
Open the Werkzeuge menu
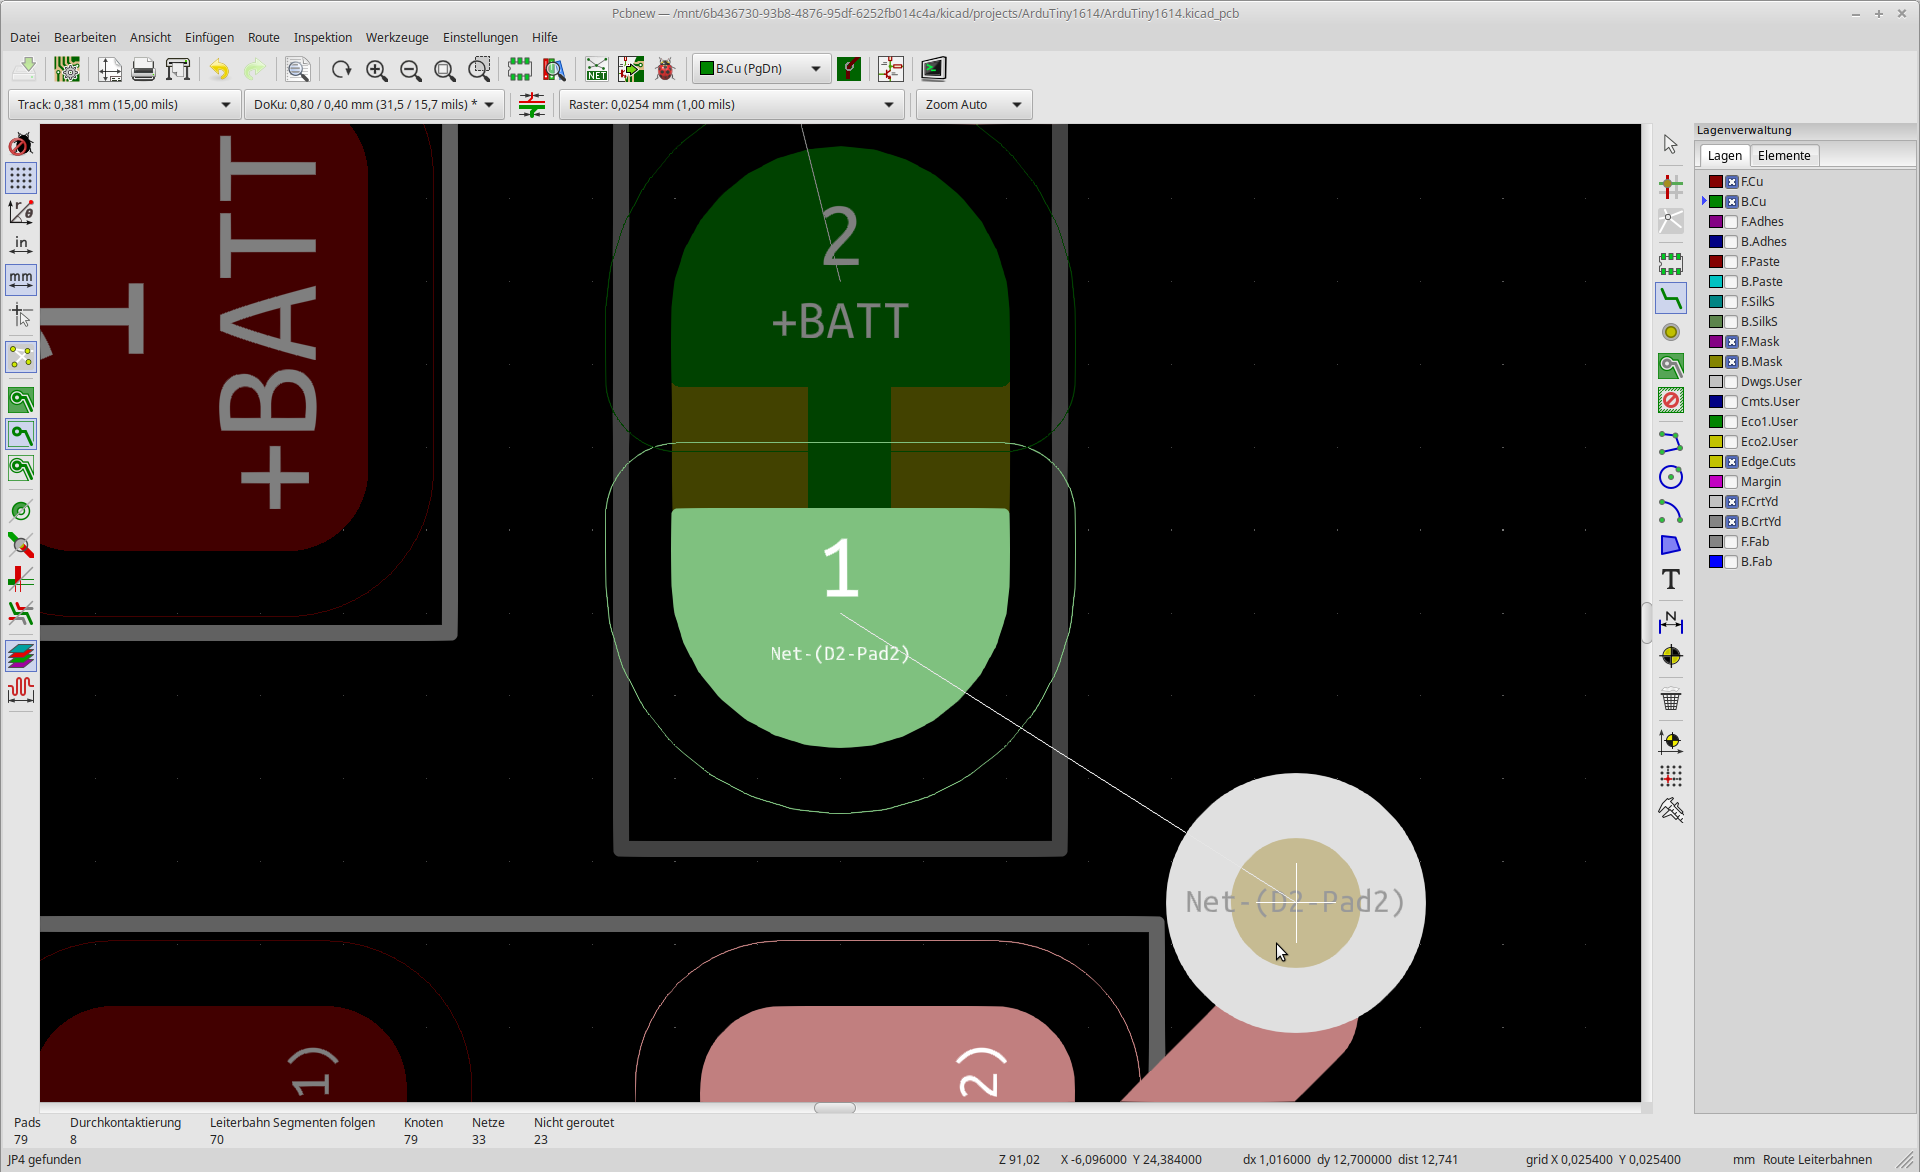pyautogui.click(x=397, y=38)
